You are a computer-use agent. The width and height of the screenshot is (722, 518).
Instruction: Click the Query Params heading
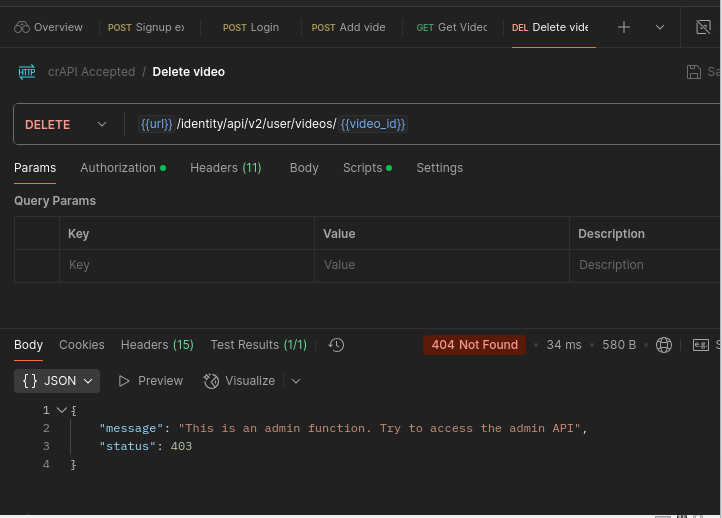click(x=55, y=201)
